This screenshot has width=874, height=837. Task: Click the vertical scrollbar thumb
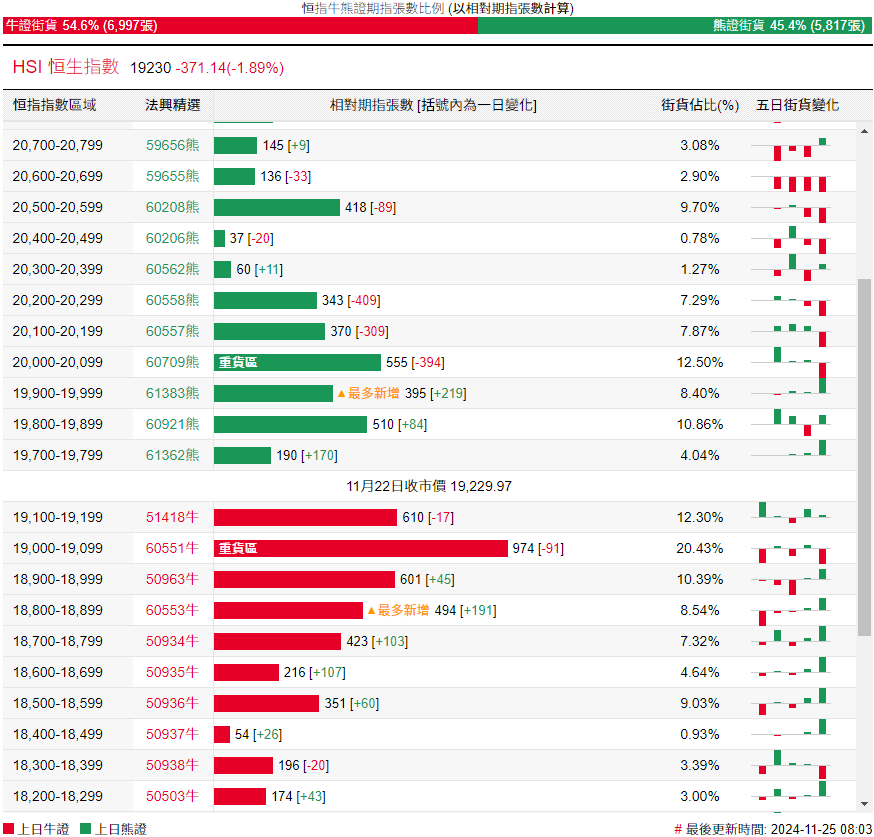tap(865, 455)
